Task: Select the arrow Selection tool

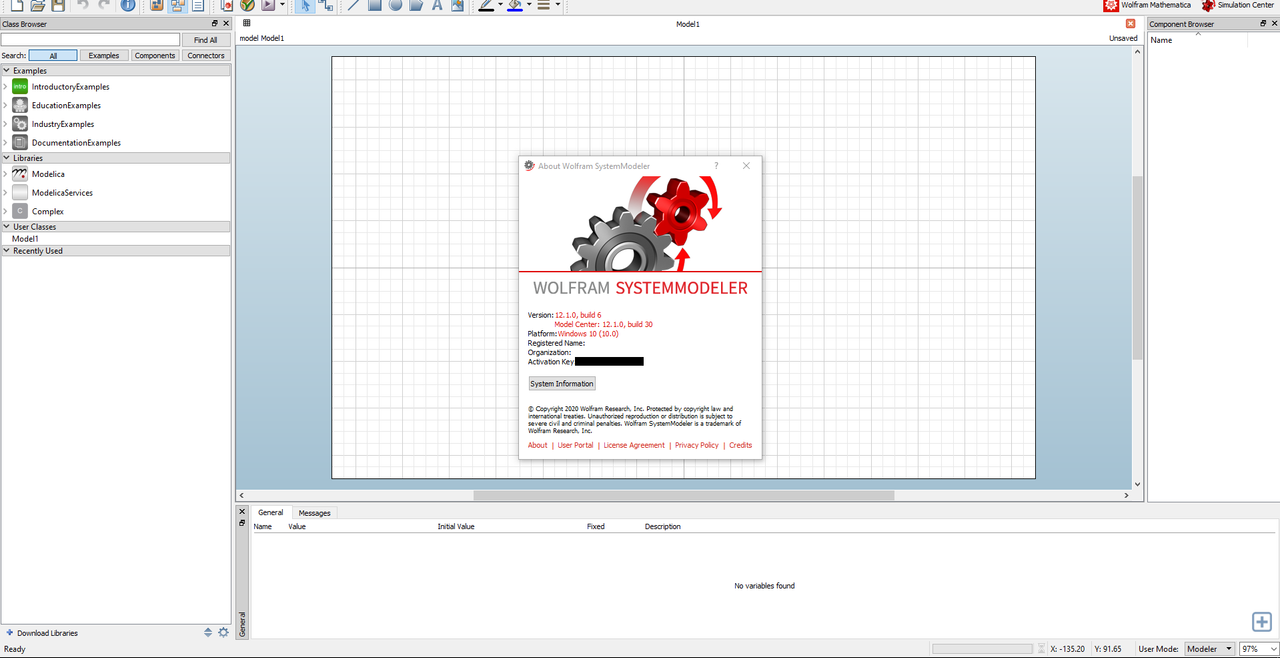Action: (x=306, y=5)
